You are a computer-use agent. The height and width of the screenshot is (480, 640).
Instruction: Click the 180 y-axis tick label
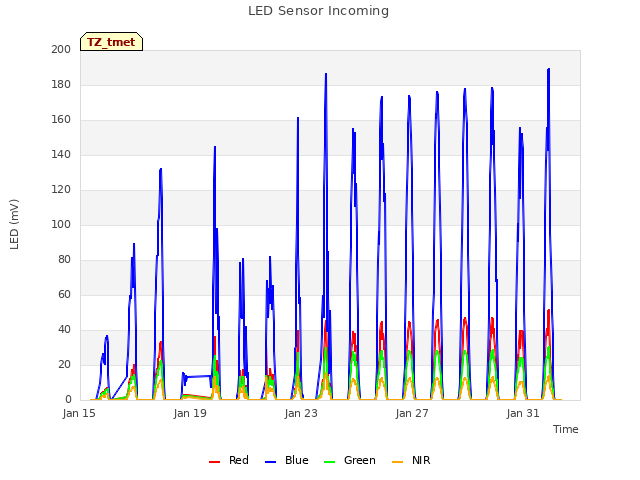tap(61, 84)
